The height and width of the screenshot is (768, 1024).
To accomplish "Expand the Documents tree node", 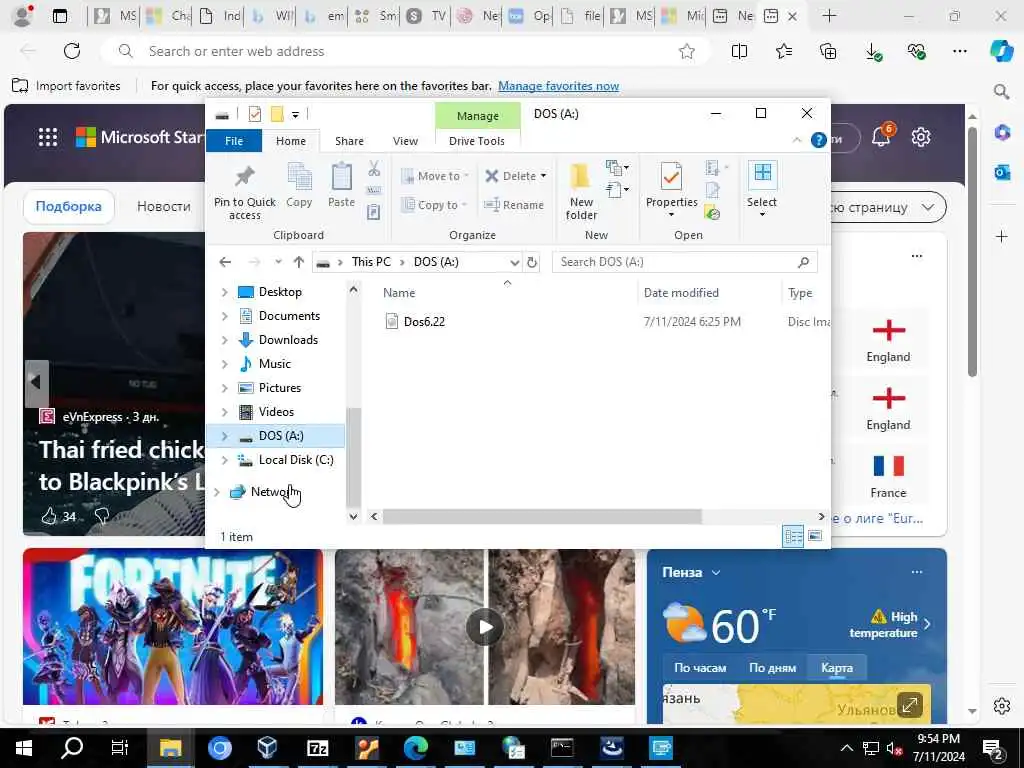I will pyautogui.click(x=225, y=316).
